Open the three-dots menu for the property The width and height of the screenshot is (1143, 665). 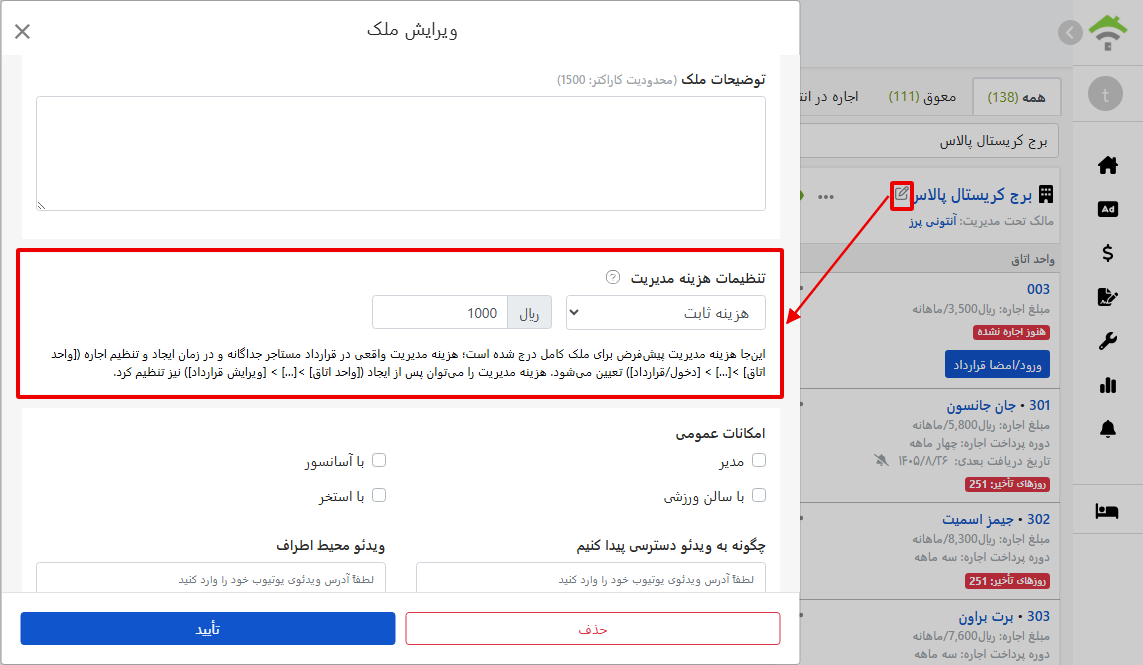[826, 197]
